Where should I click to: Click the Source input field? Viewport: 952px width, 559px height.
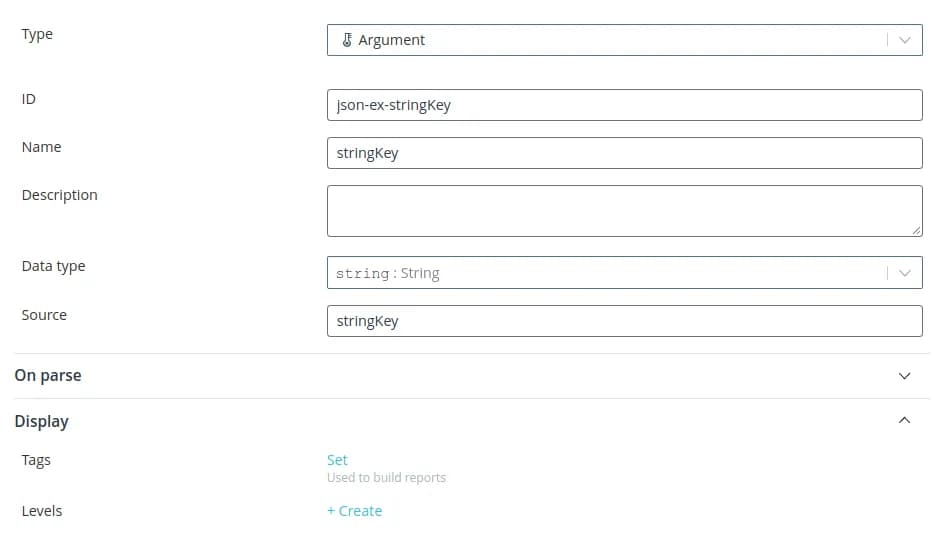[x=624, y=321]
